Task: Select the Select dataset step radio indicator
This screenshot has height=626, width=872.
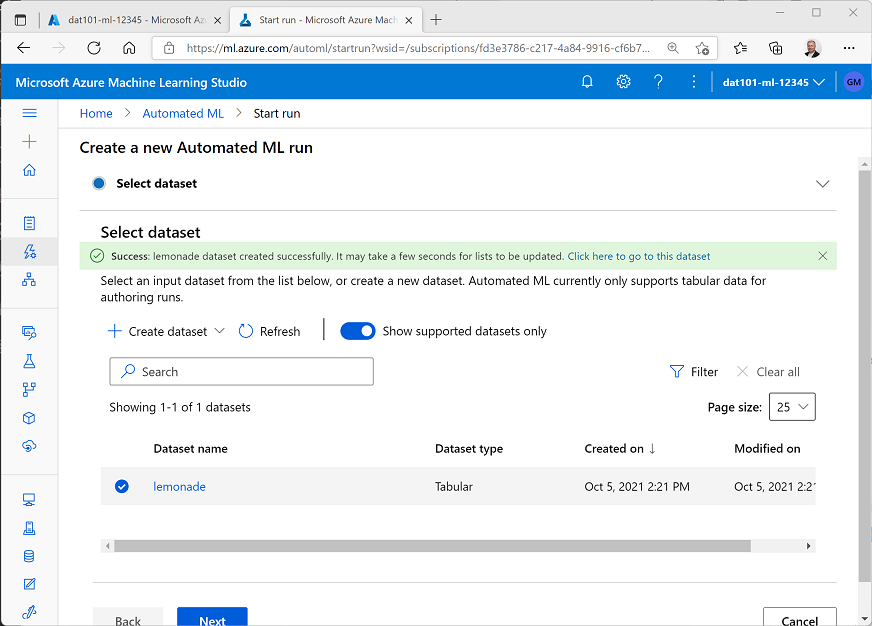Action: (x=98, y=183)
